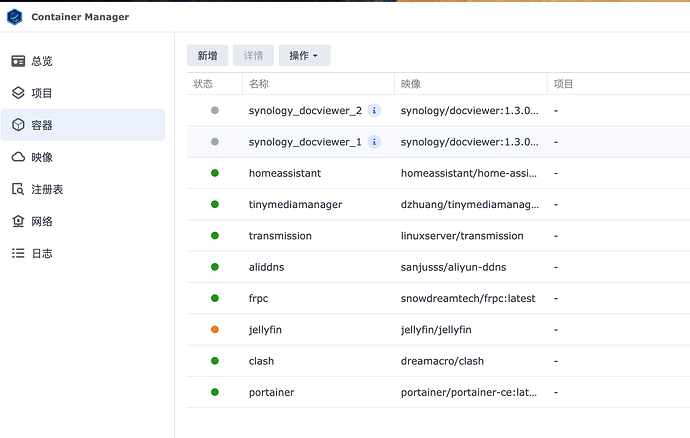Click image cell linuxserver/transmission
Image resolution: width=690 pixels, height=438 pixels.
(462, 236)
